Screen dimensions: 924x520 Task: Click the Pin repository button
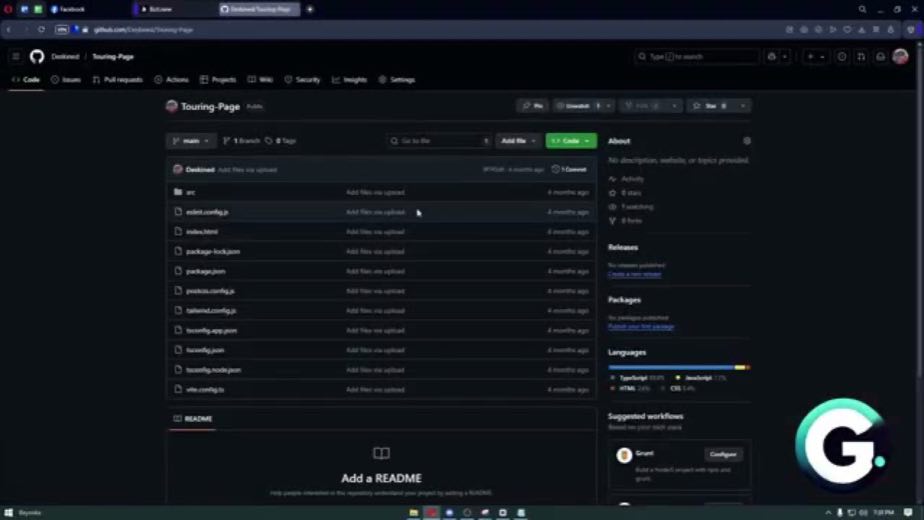pos(533,106)
